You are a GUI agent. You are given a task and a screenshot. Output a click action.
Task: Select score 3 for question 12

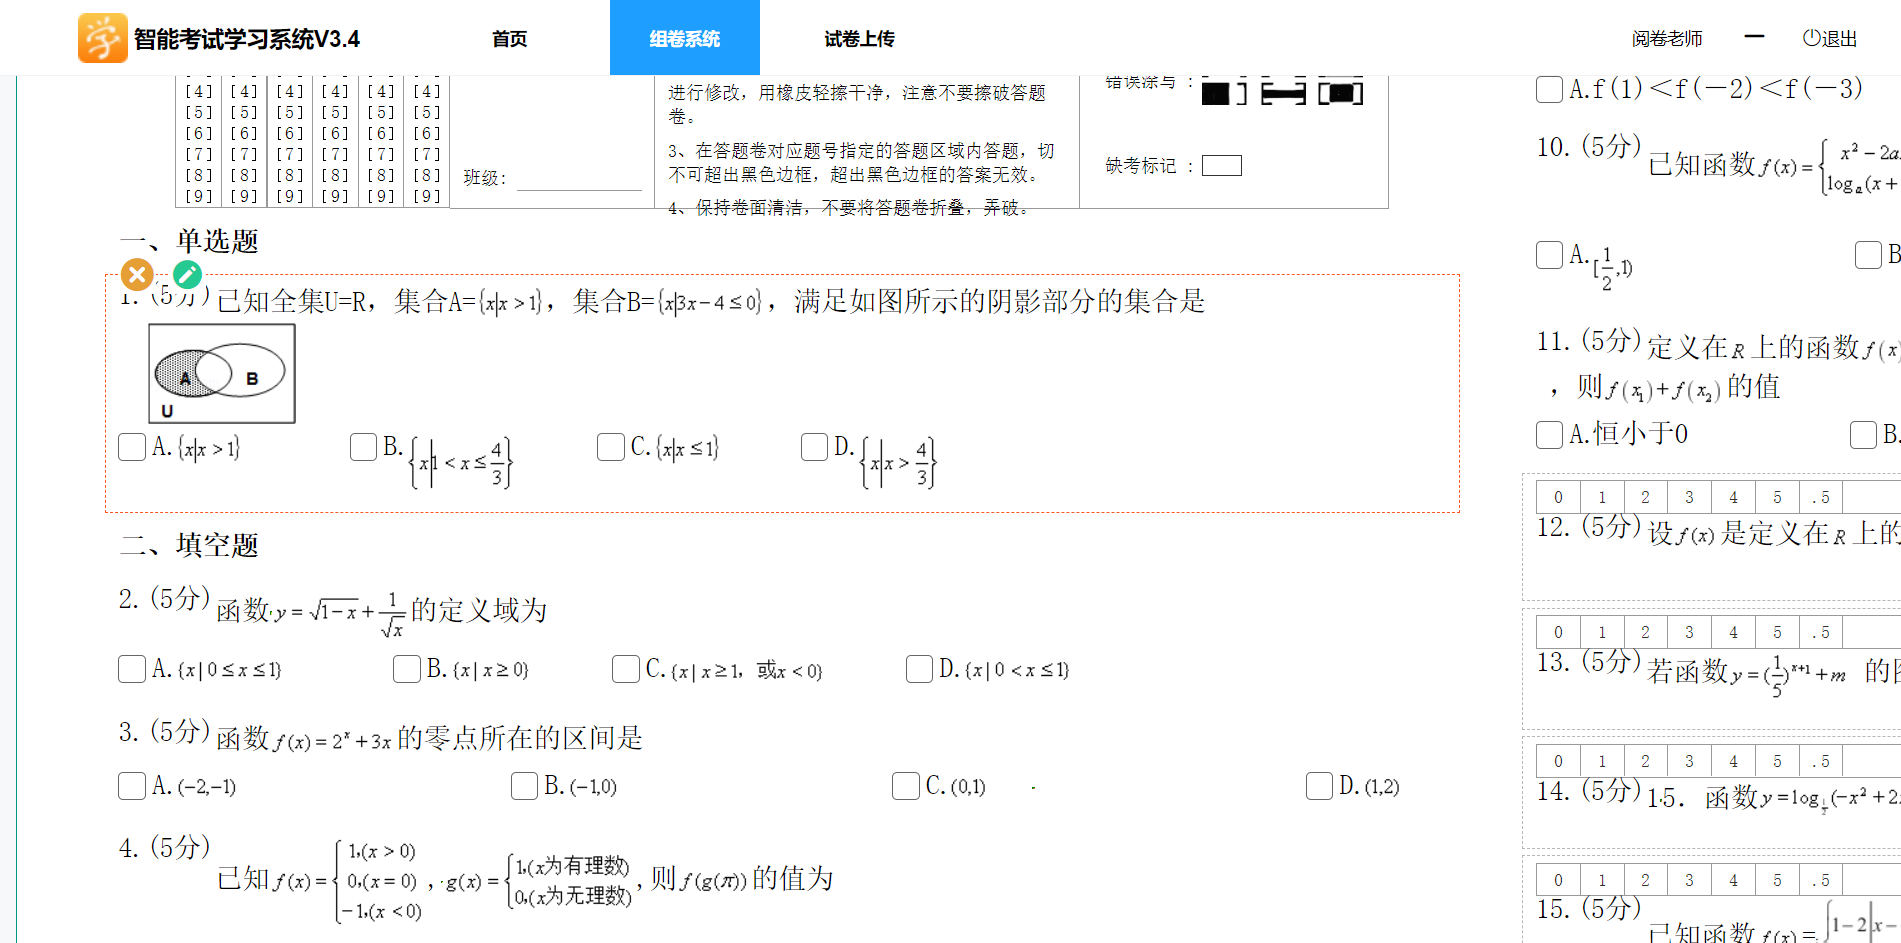(1689, 497)
